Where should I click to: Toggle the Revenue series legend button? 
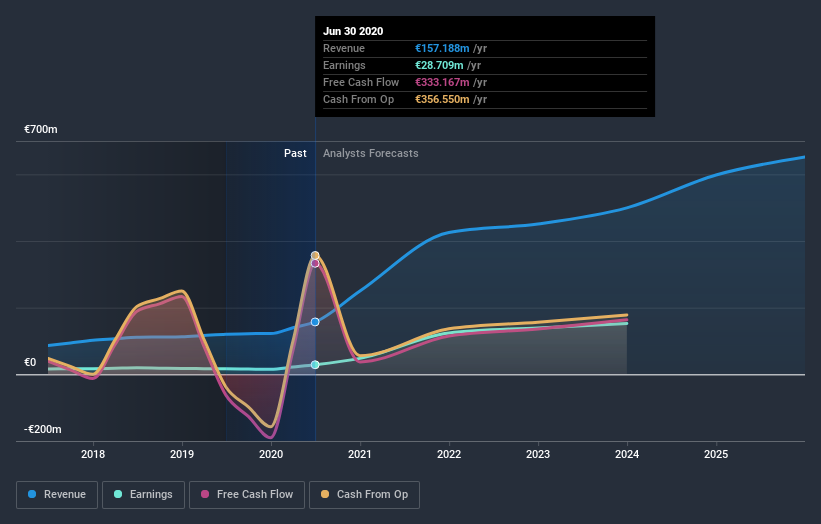pos(57,495)
